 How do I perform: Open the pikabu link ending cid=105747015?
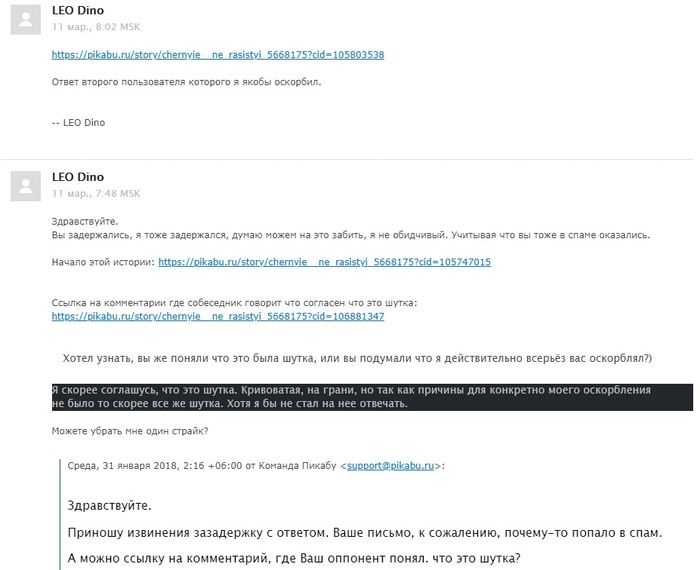pos(325,262)
